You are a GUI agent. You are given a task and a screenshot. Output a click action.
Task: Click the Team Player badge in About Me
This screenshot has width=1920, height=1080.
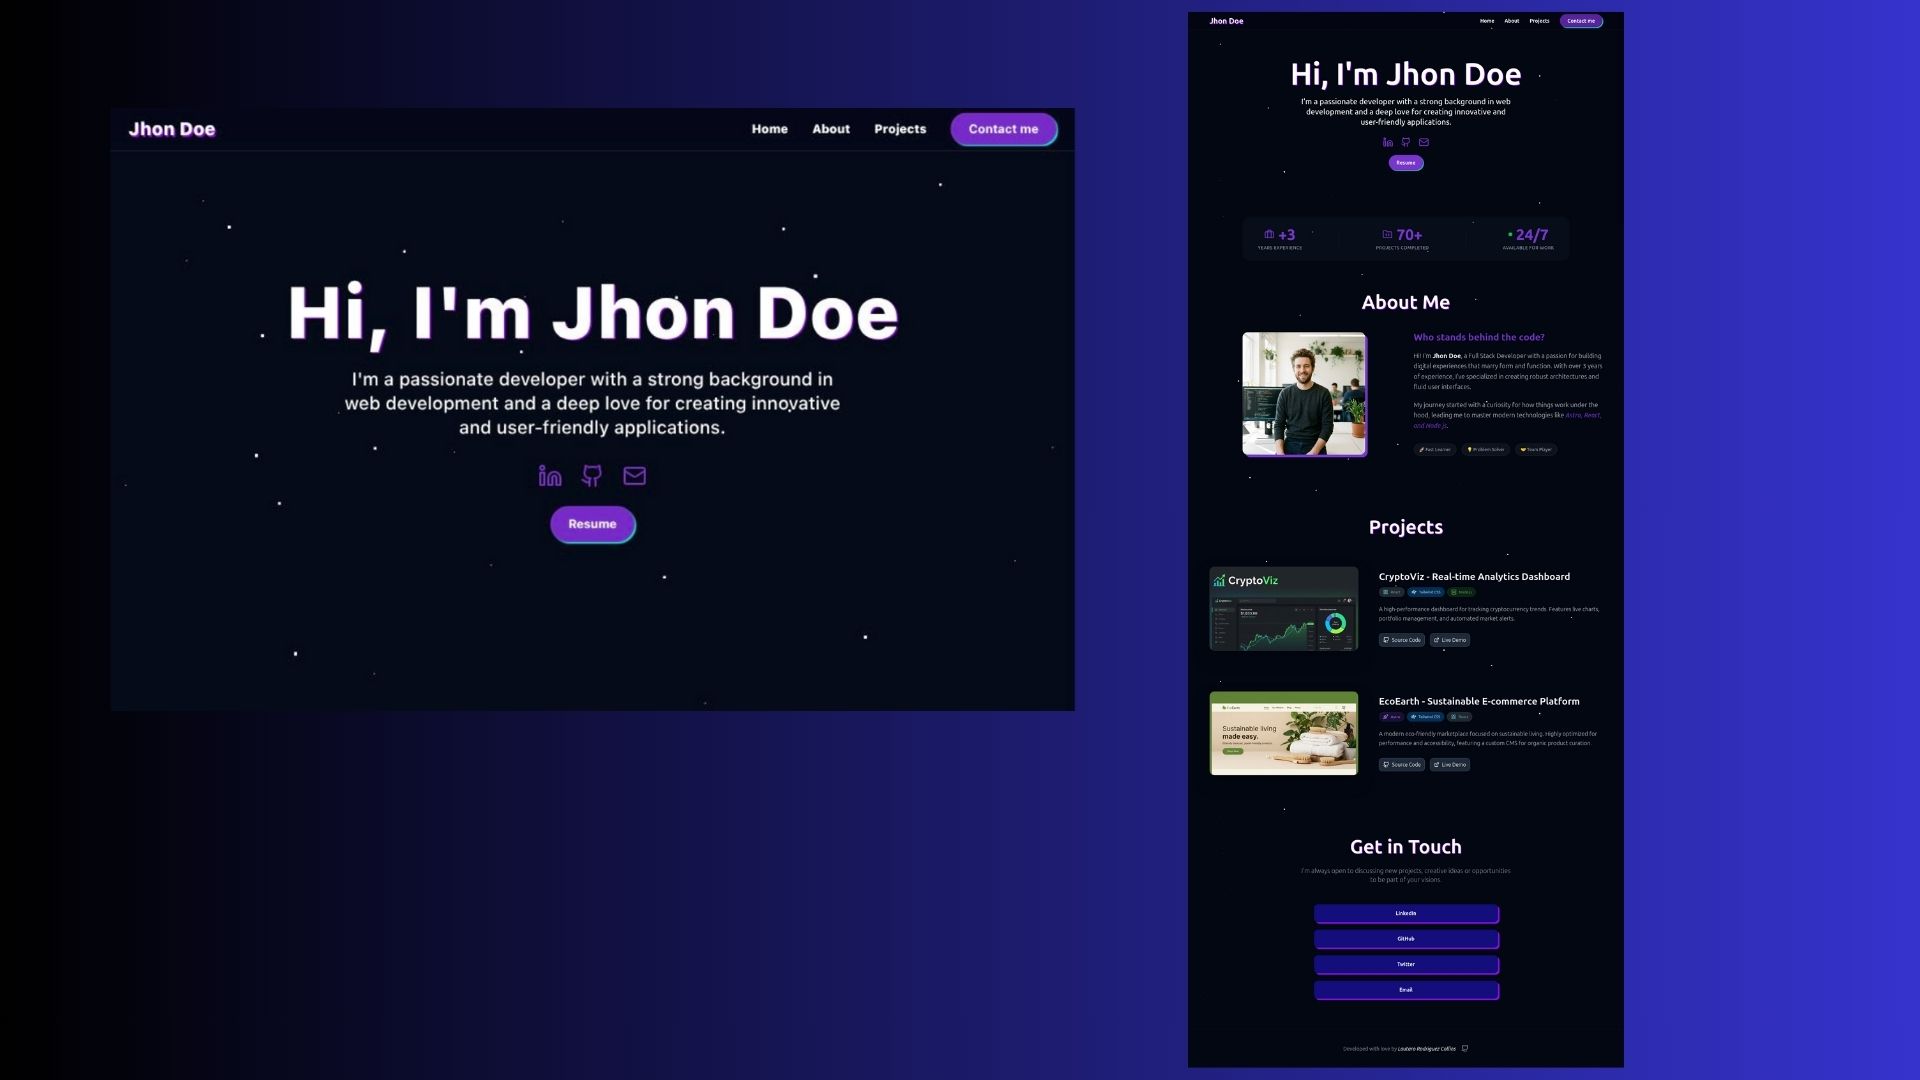point(1537,449)
